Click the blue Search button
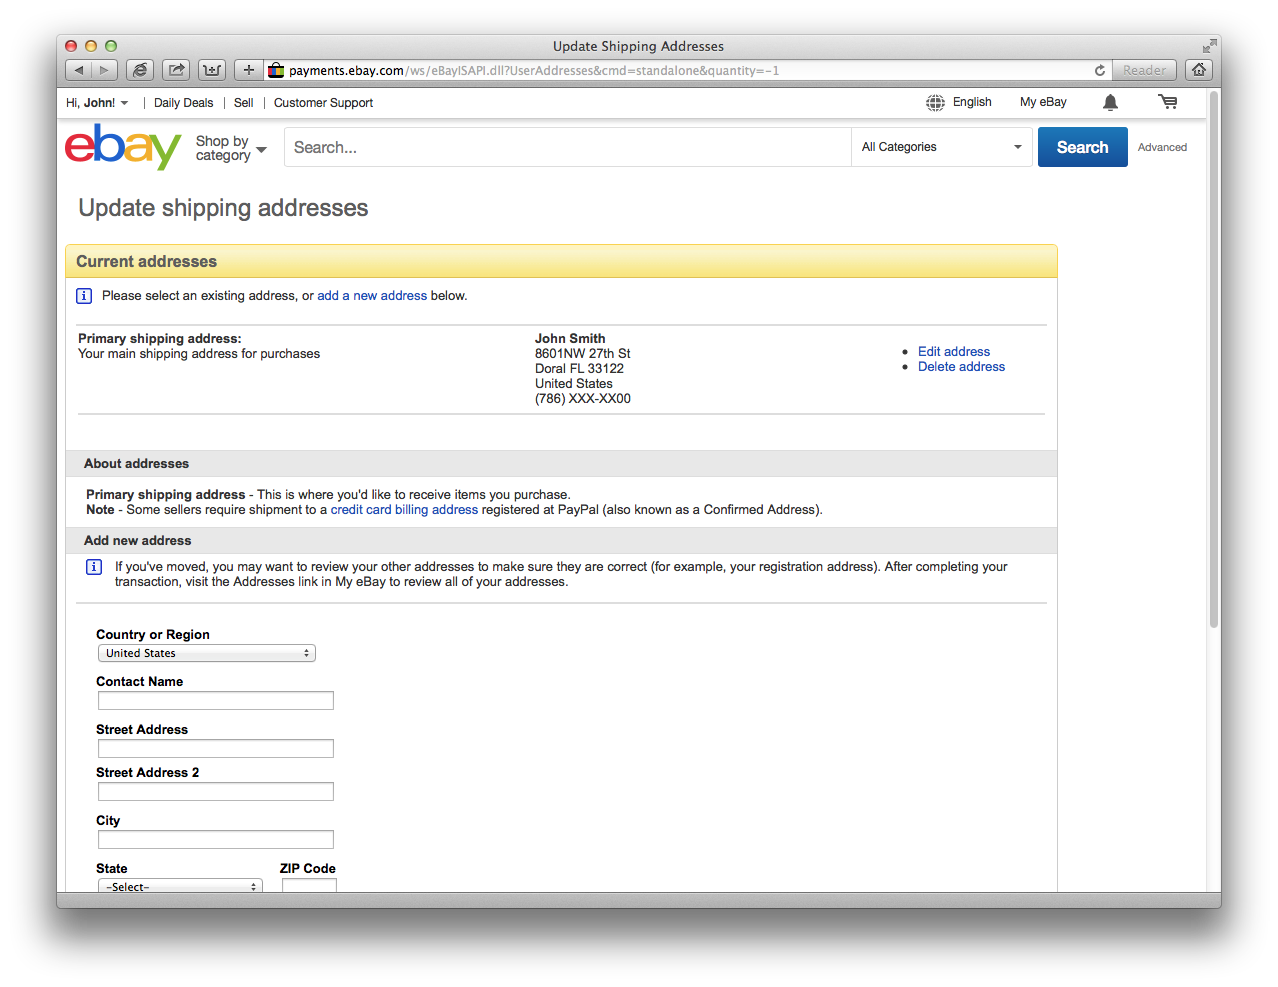Screen dimensions: 1278x987 pyautogui.click(x=1083, y=147)
